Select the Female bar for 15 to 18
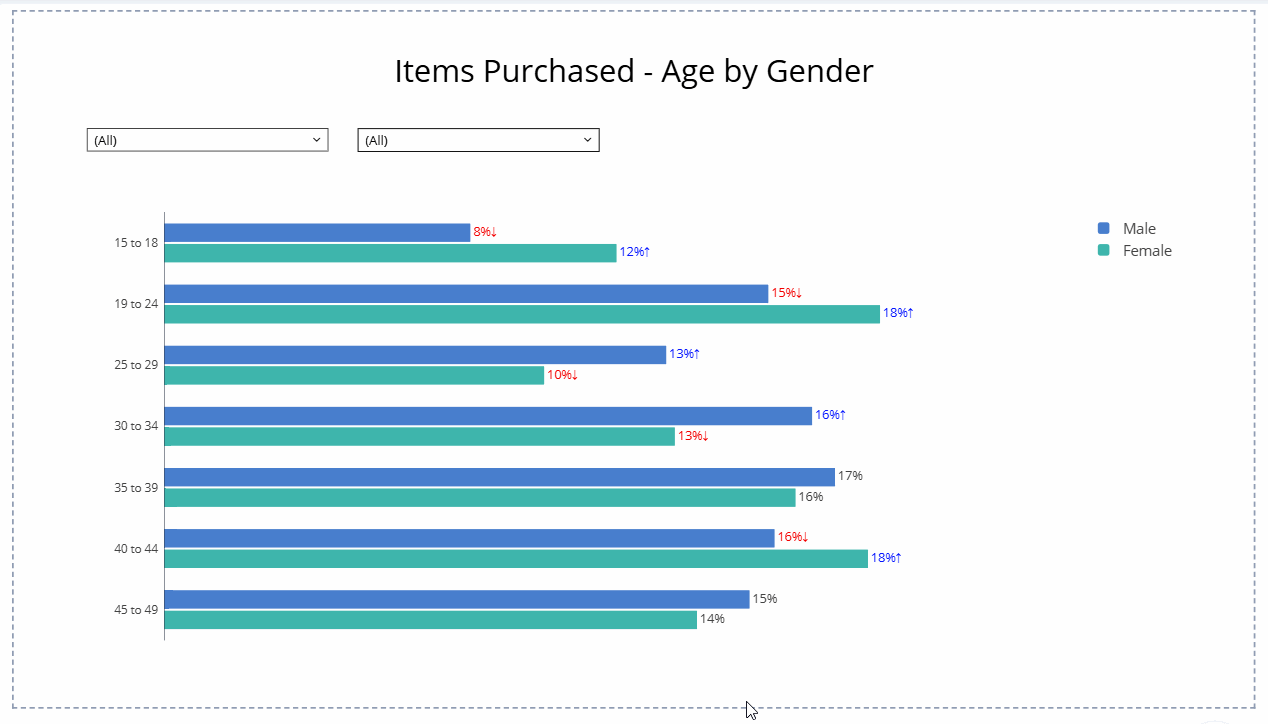This screenshot has height=724, width=1268. 390,252
